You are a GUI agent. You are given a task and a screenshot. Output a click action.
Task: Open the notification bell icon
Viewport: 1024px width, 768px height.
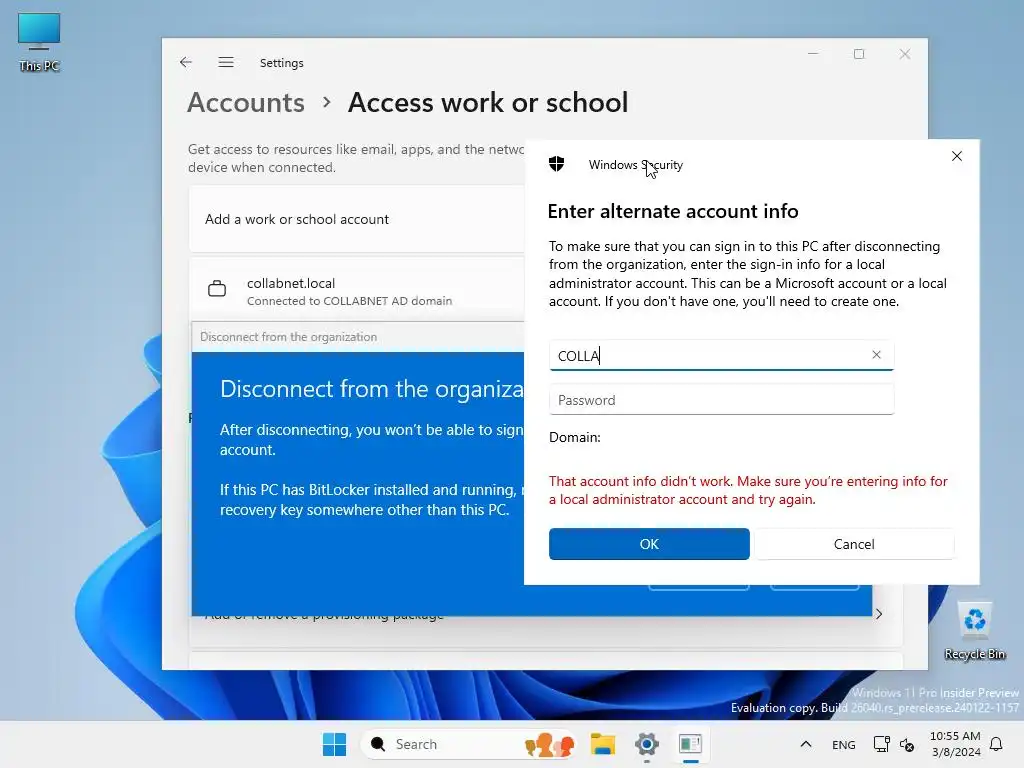996,744
